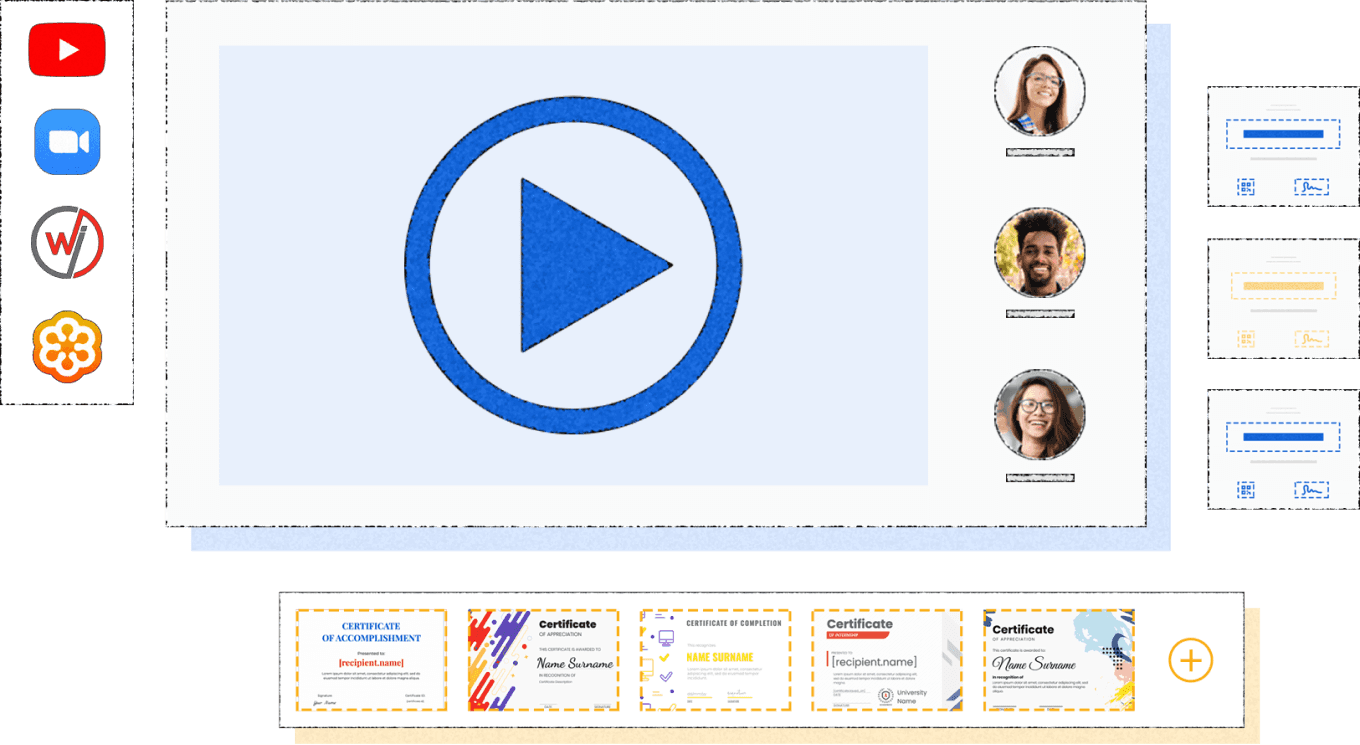Select the bottom avatar of woman with glasses

point(1040,415)
